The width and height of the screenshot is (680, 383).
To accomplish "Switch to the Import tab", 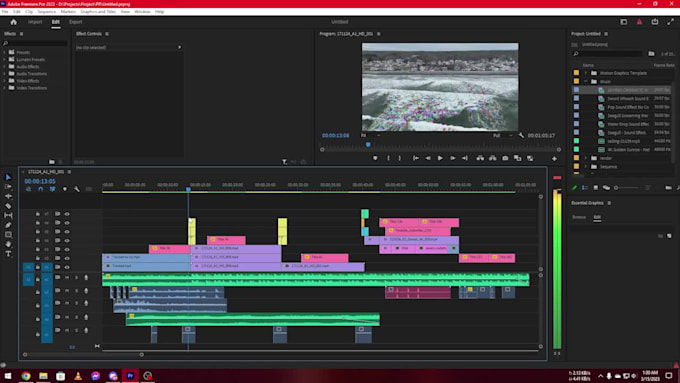I will (35, 22).
